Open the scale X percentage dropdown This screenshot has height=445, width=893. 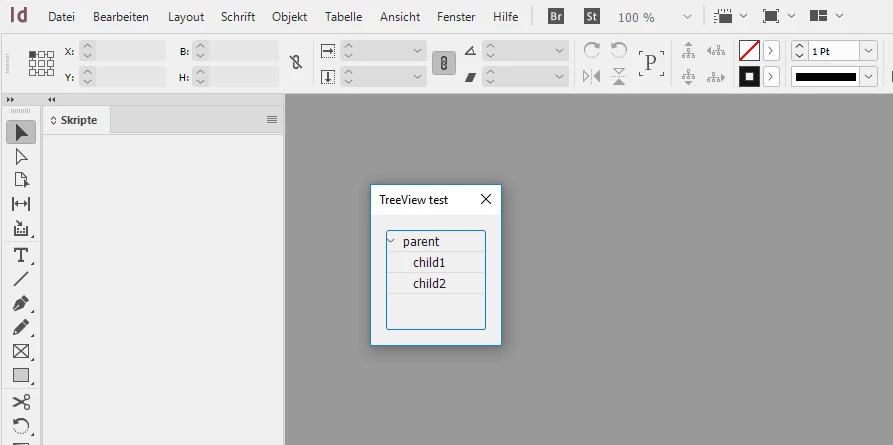(417, 51)
